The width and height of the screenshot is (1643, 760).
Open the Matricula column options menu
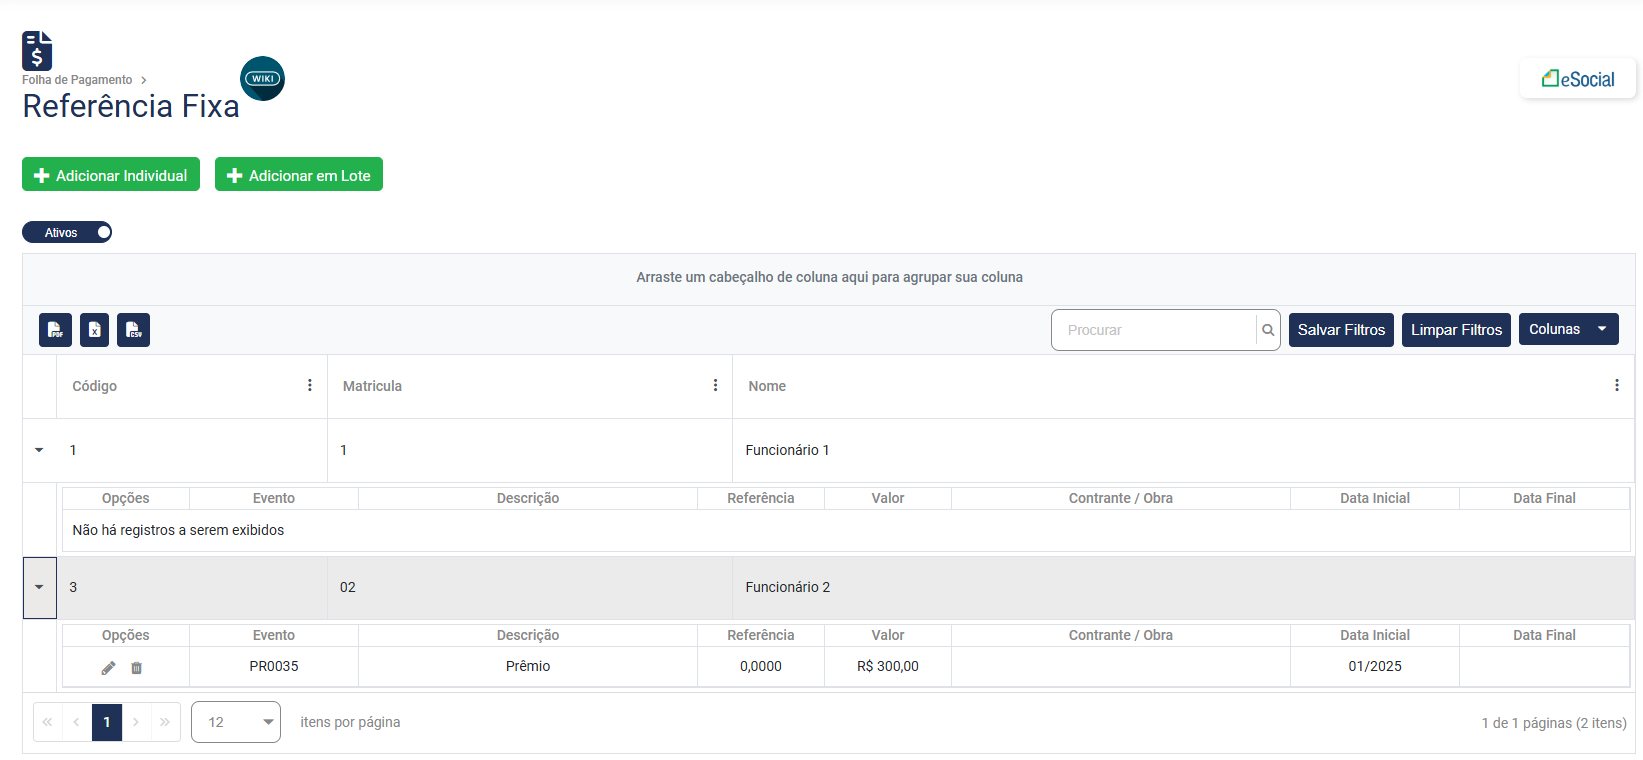tap(715, 386)
